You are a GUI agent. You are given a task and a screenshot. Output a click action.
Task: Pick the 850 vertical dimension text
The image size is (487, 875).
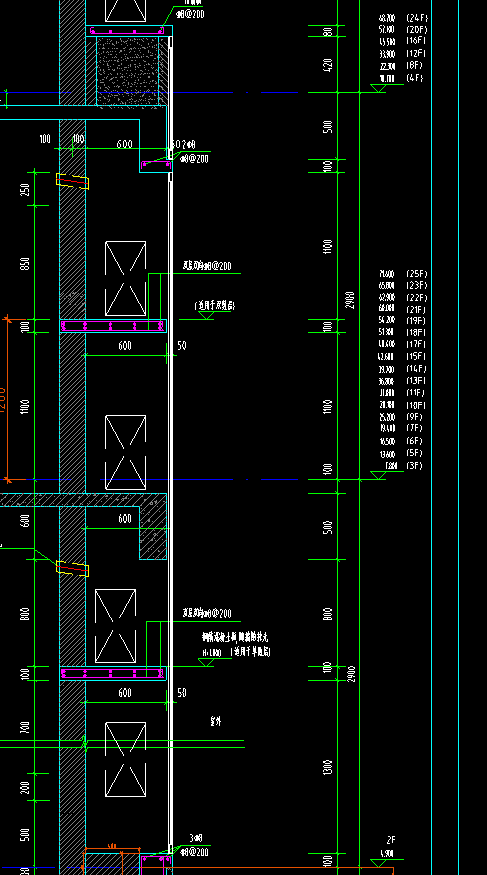25,263
